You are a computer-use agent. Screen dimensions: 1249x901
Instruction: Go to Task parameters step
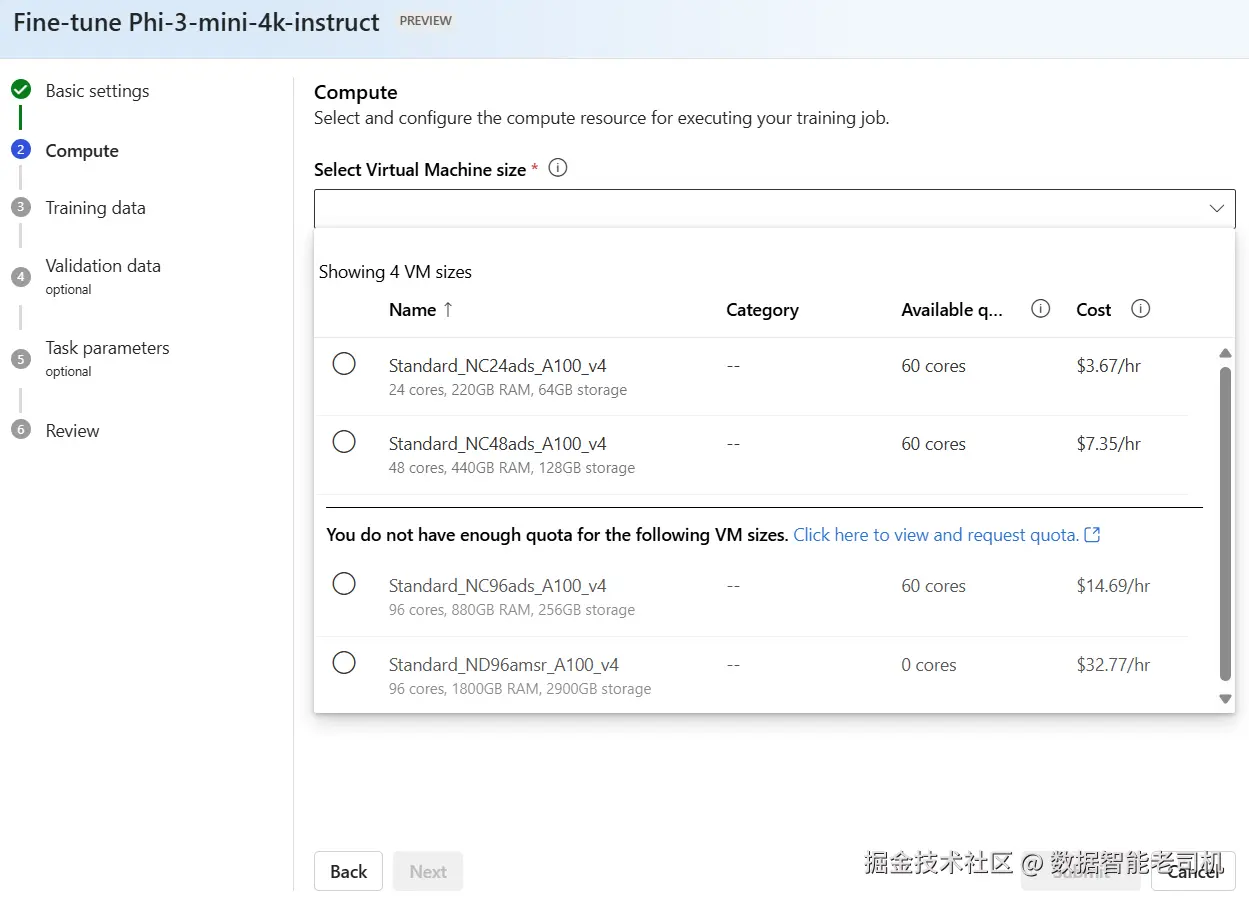(x=108, y=348)
